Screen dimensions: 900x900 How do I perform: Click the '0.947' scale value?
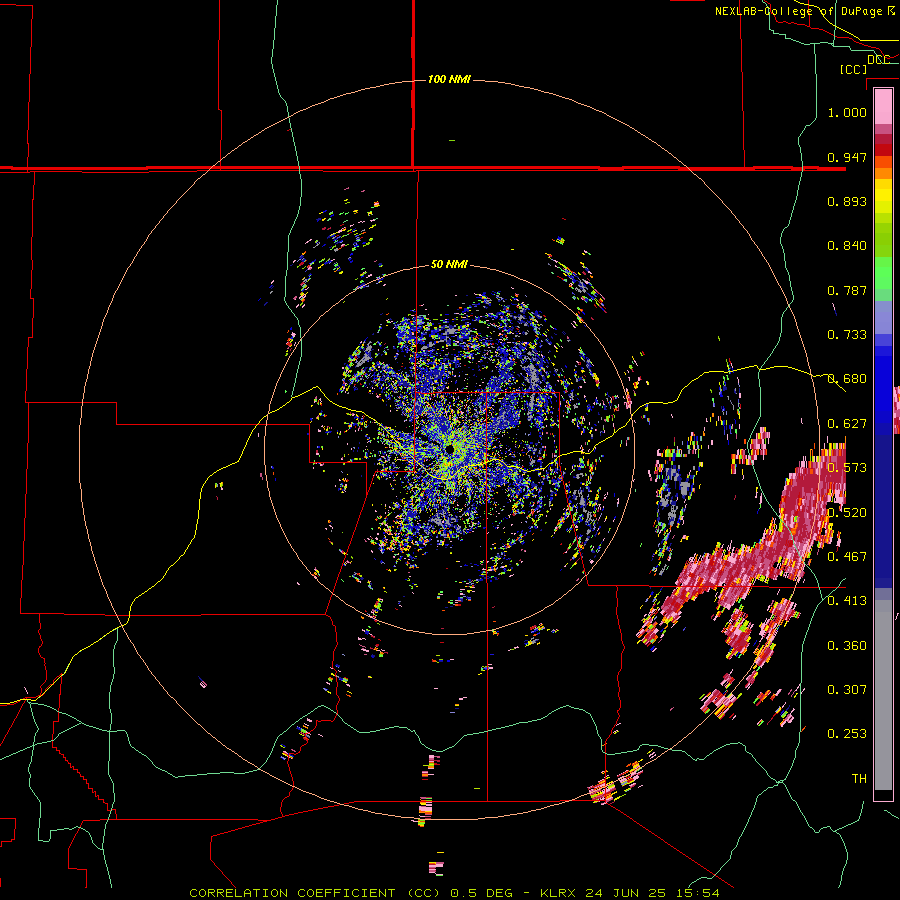847,157
